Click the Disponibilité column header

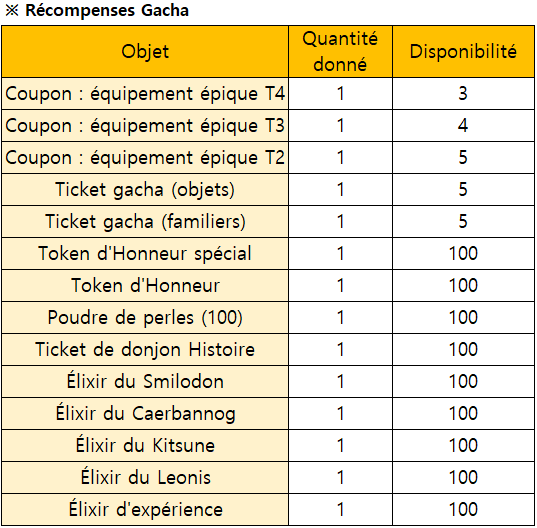[x=463, y=51]
